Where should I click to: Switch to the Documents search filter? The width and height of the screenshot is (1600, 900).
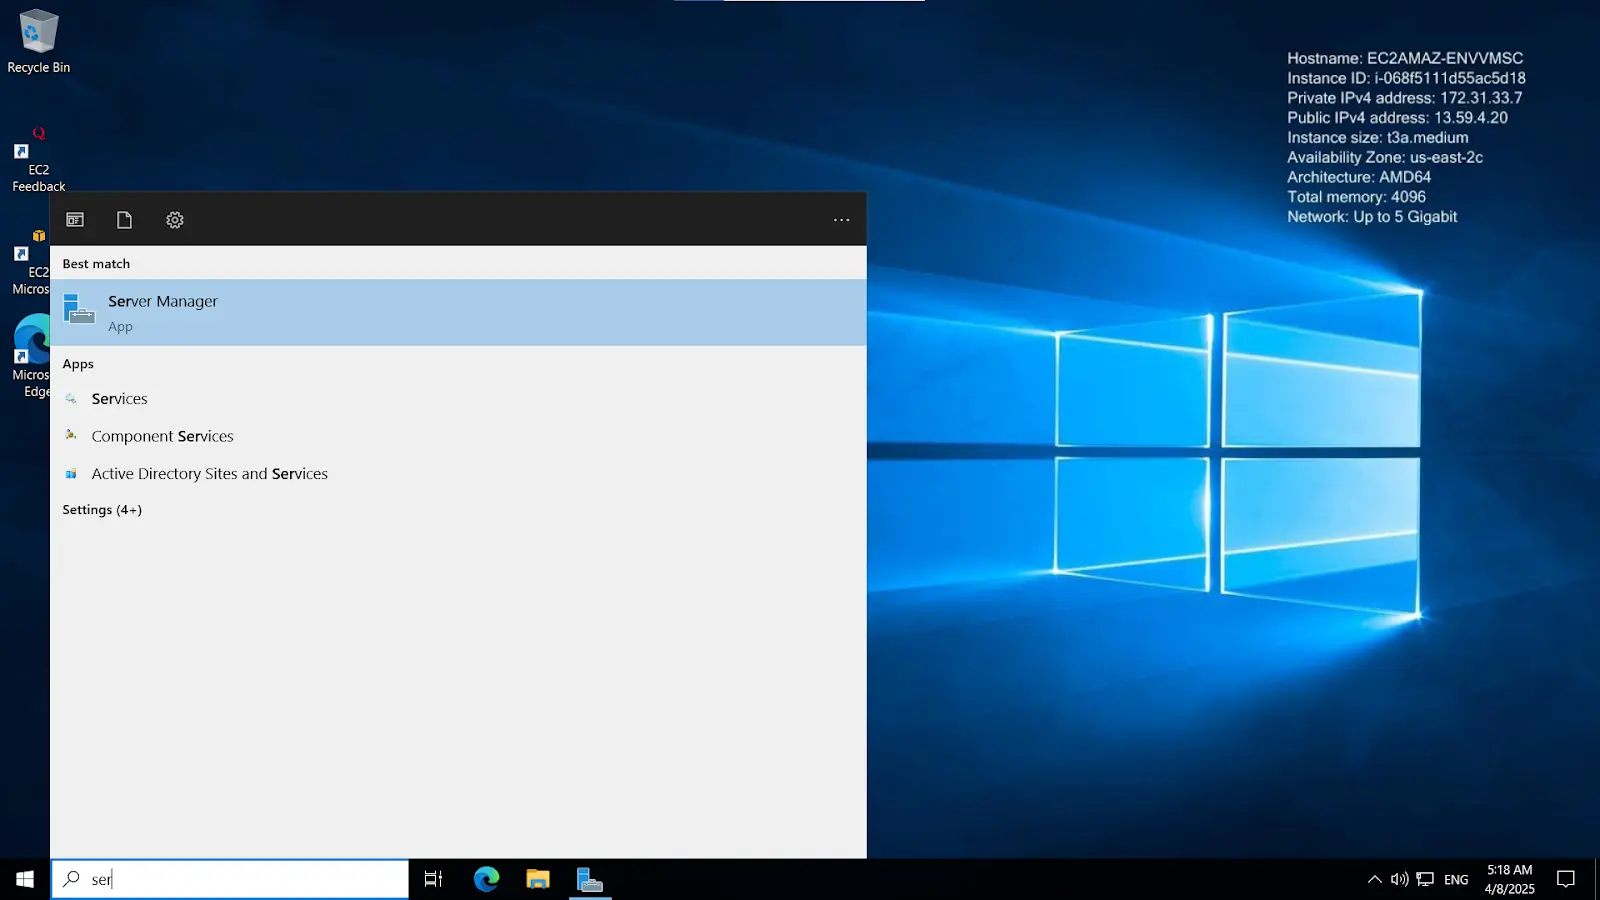tap(124, 219)
